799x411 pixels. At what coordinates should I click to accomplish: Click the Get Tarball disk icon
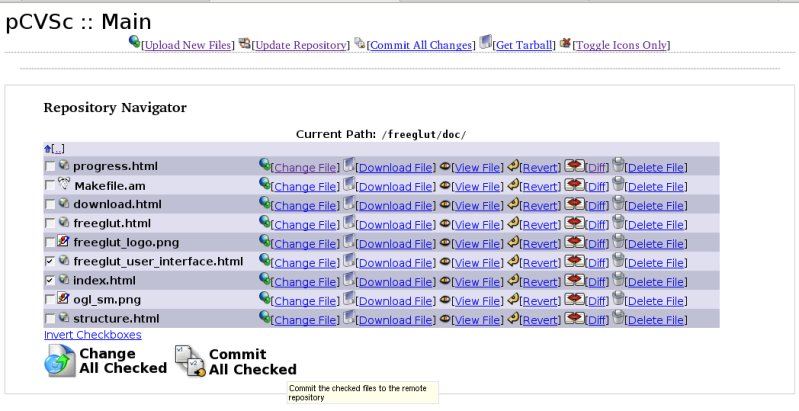click(485, 42)
